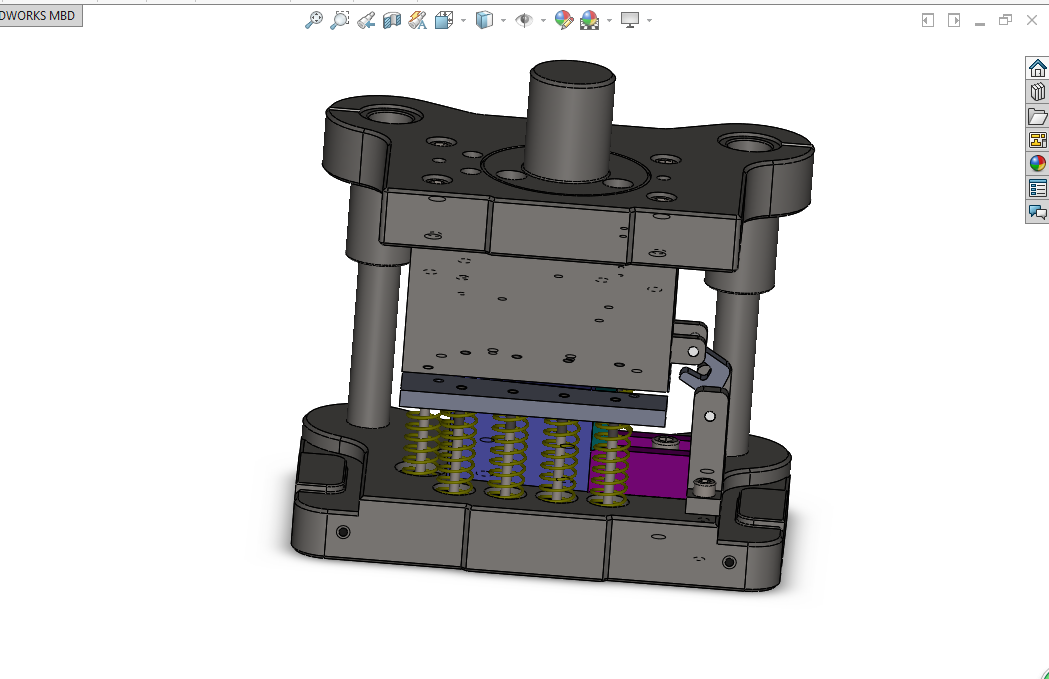
Task: Click the Zoom to Fit icon
Action: (x=313, y=20)
